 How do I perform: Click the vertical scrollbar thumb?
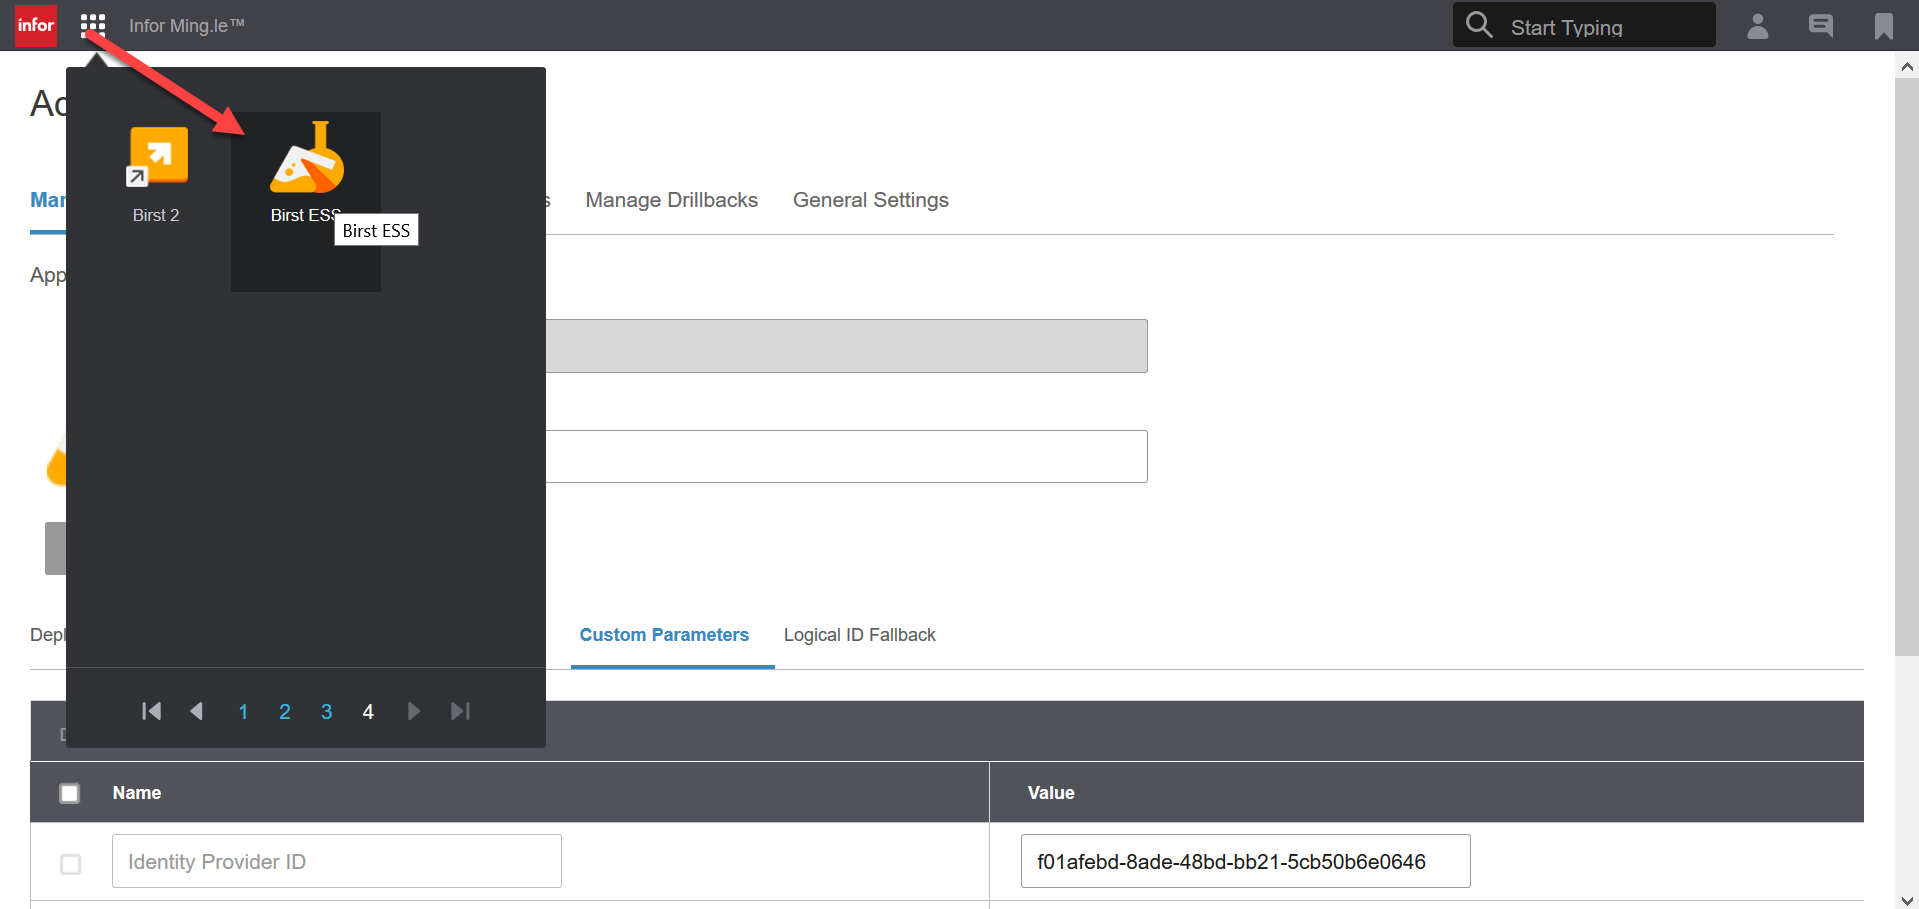[1907, 367]
